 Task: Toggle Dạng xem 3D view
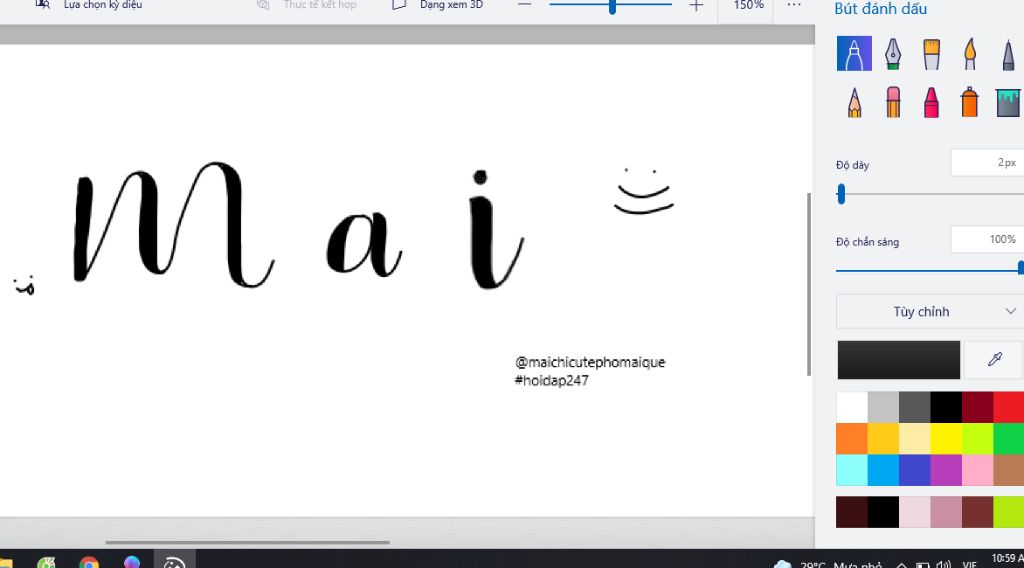pyautogui.click(x=438, y=5)
